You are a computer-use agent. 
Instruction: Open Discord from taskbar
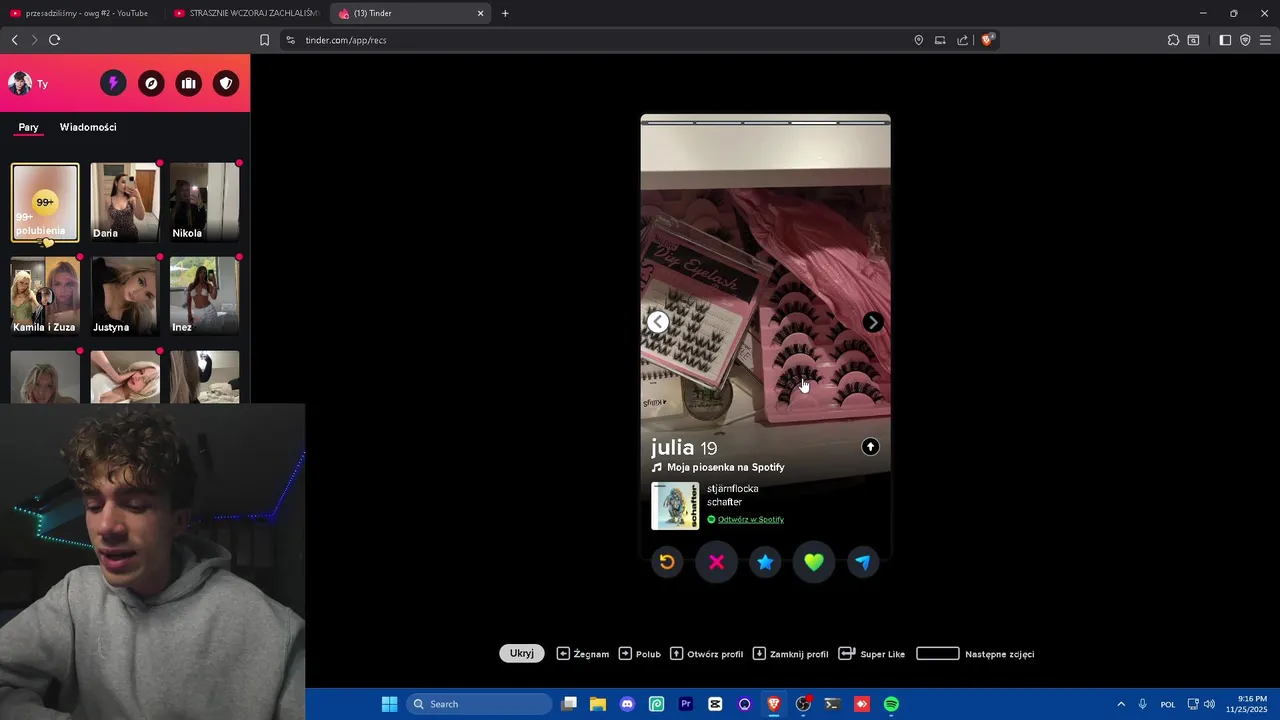pos(627,704)
